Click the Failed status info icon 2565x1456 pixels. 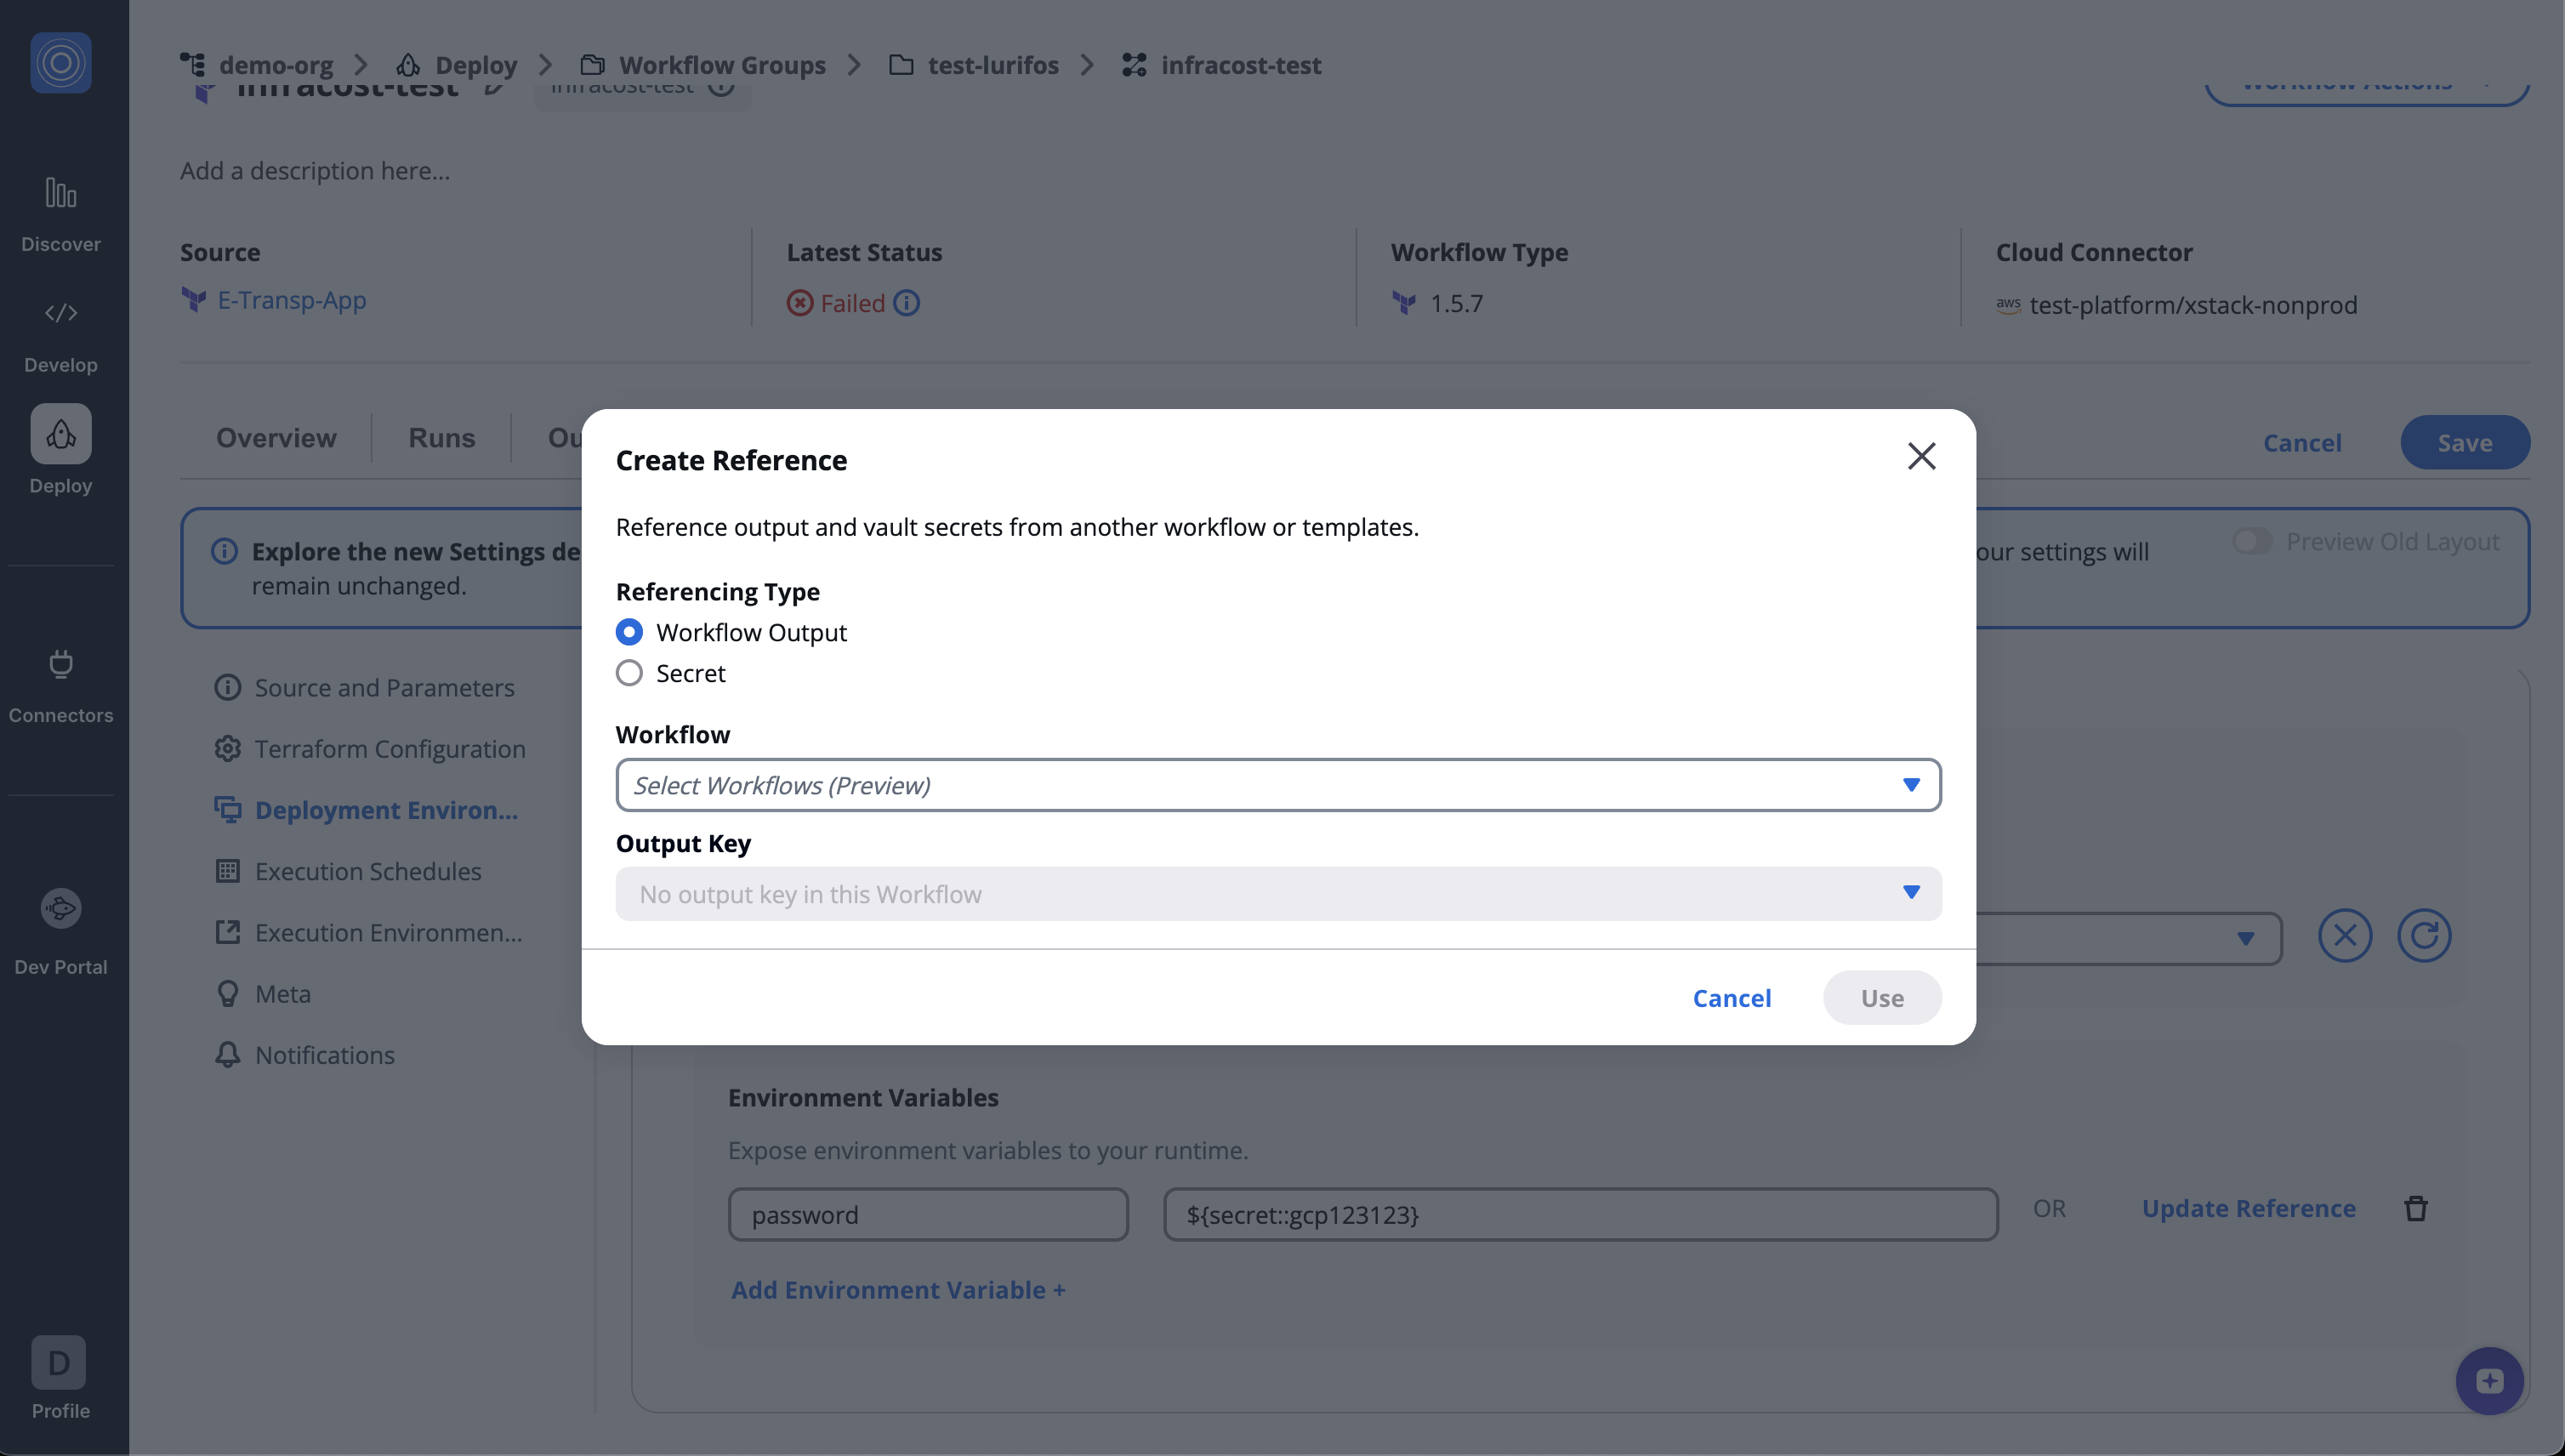[906, 303]
